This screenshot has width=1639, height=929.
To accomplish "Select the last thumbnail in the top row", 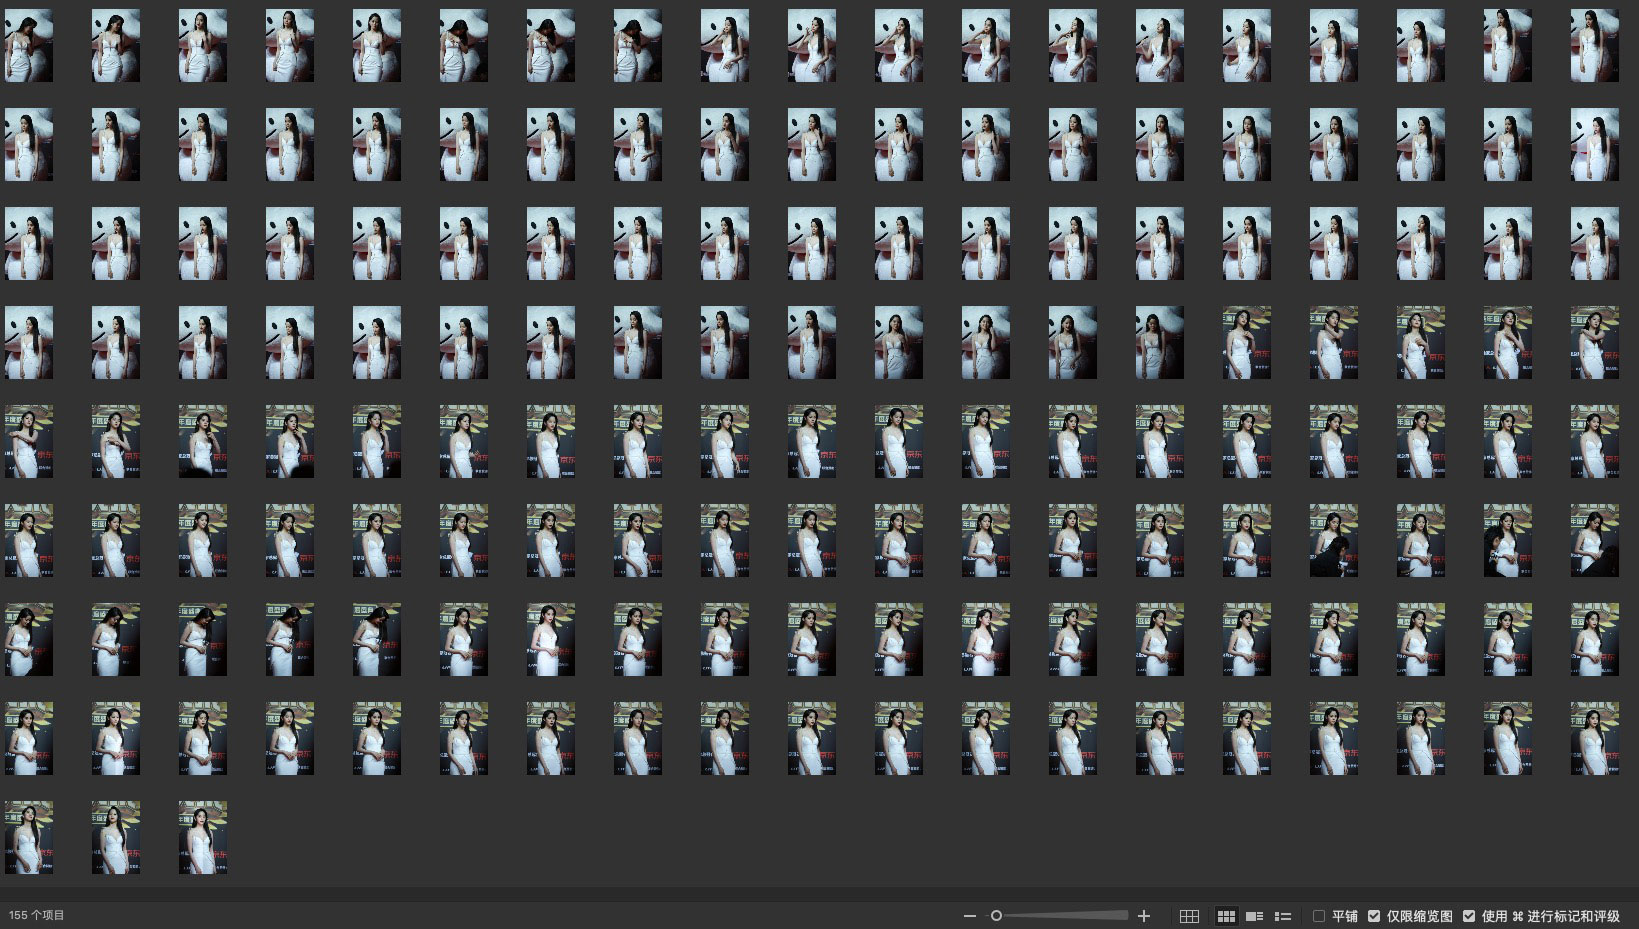I will [1594, 46].
